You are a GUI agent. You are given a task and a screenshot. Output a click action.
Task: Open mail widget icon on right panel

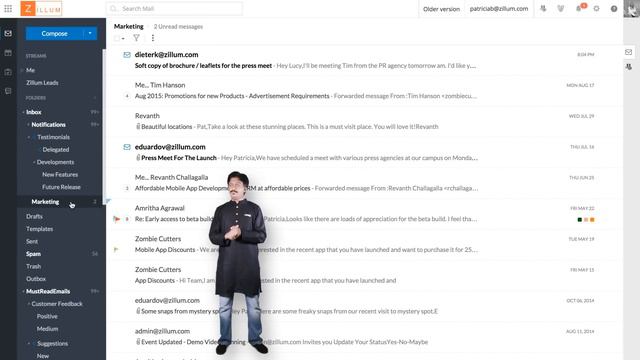click(x=629, y=52)
